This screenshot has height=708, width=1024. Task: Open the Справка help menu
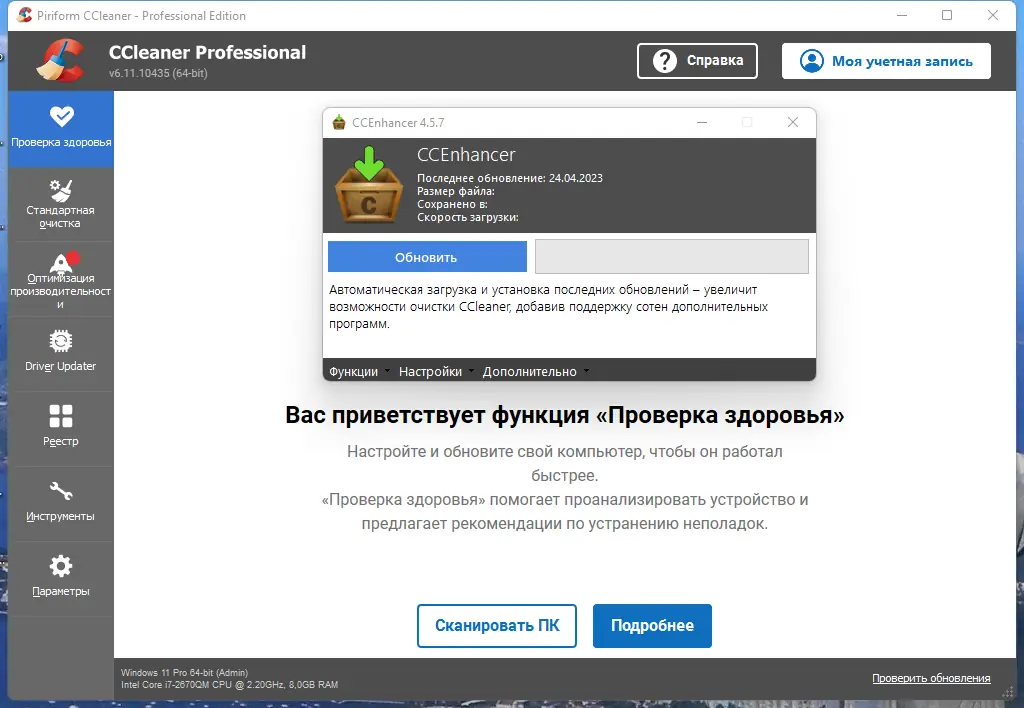tap(697, 60)
